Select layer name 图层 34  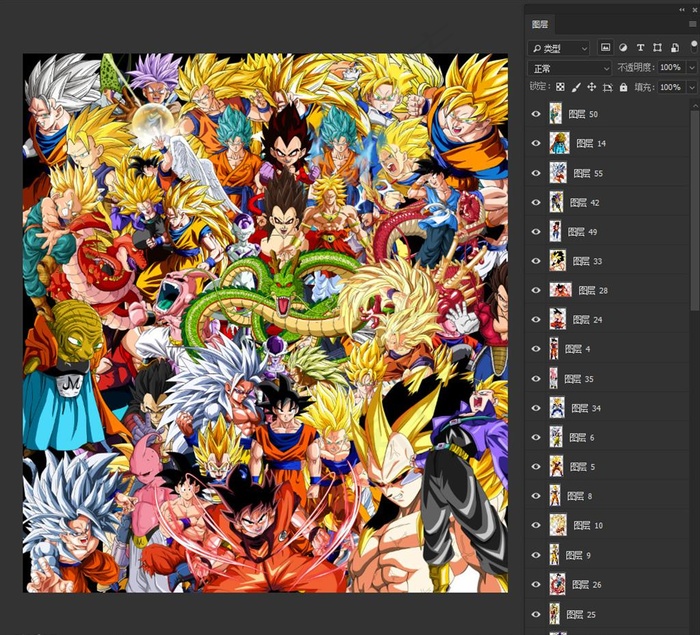586,408
